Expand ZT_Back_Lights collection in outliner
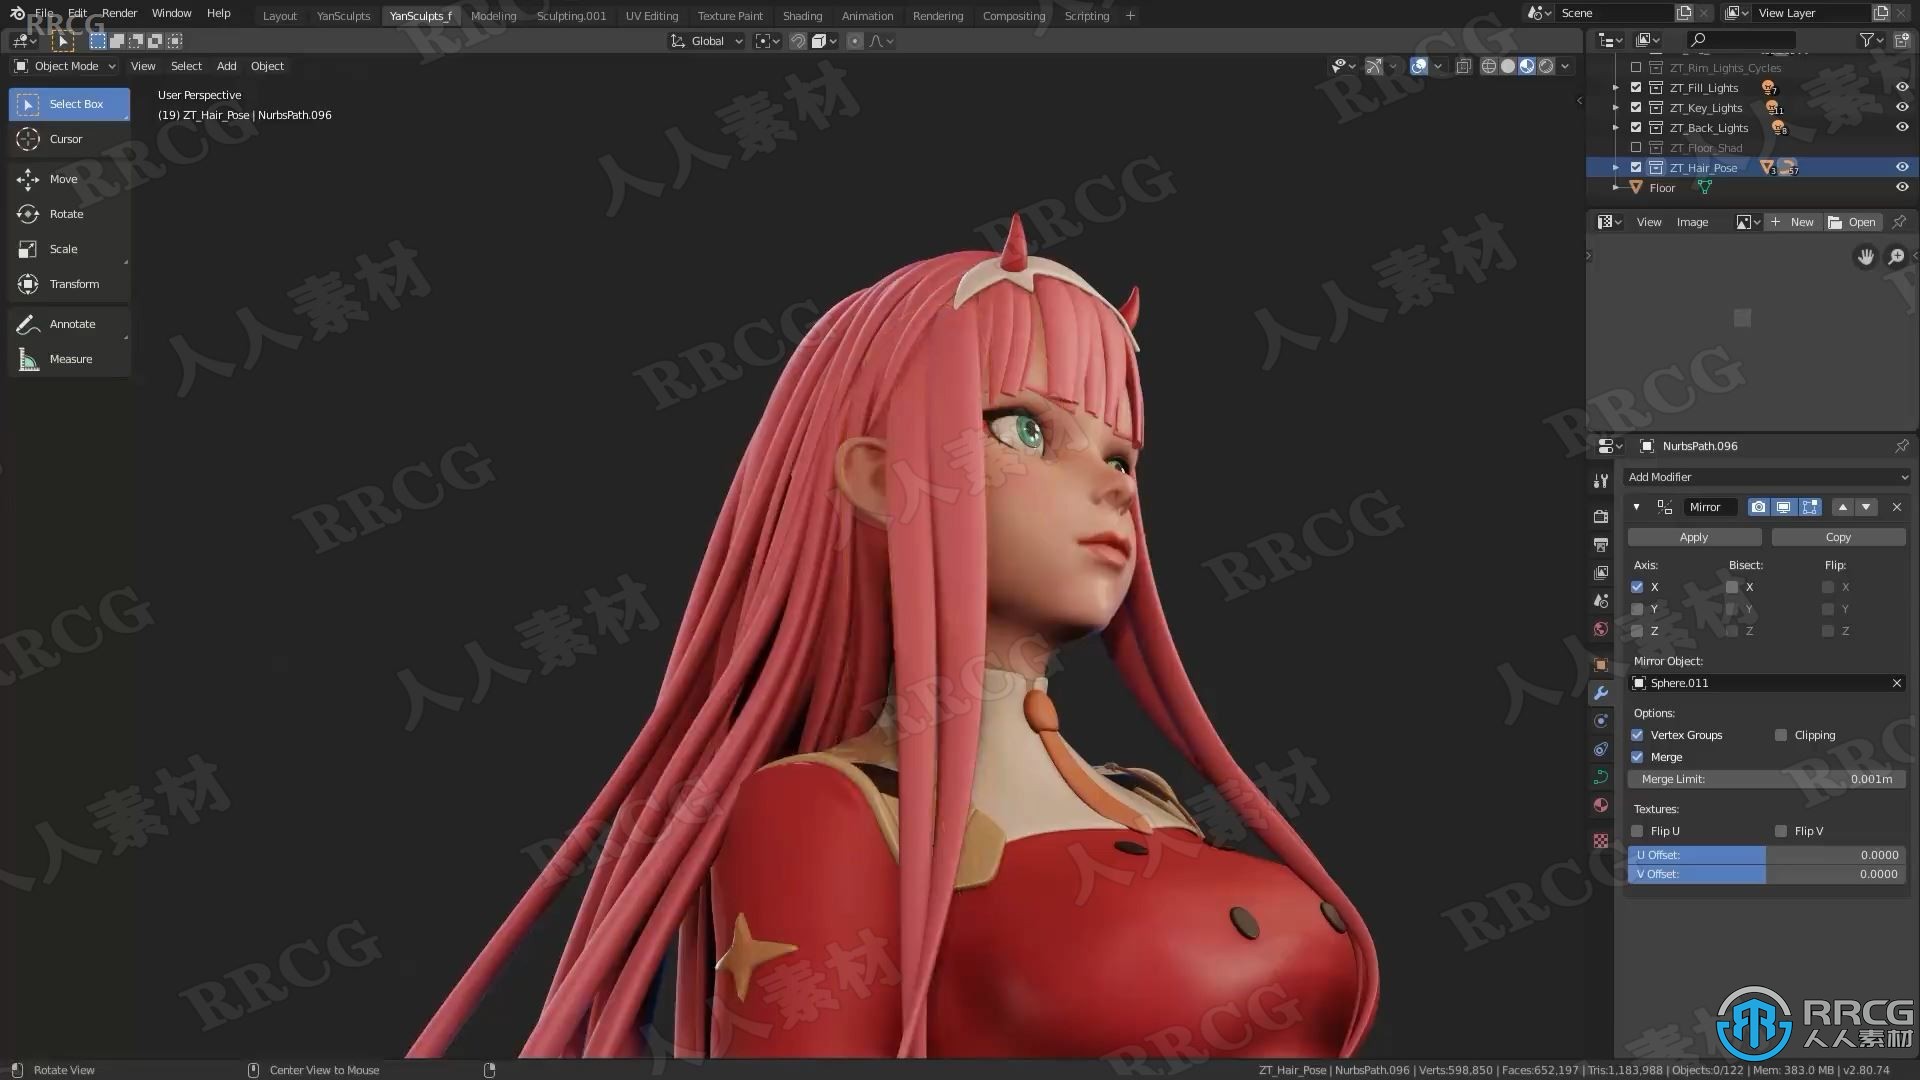This screenshot has height=1080, width=1920. point(1616,128)
